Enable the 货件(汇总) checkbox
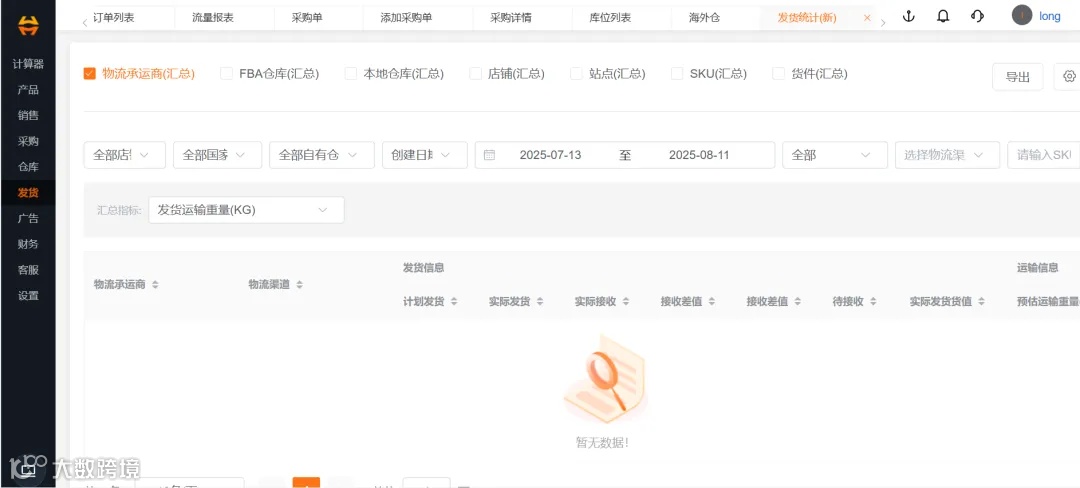This screenshot has width=1080, height=488. (x=778, y=74)
